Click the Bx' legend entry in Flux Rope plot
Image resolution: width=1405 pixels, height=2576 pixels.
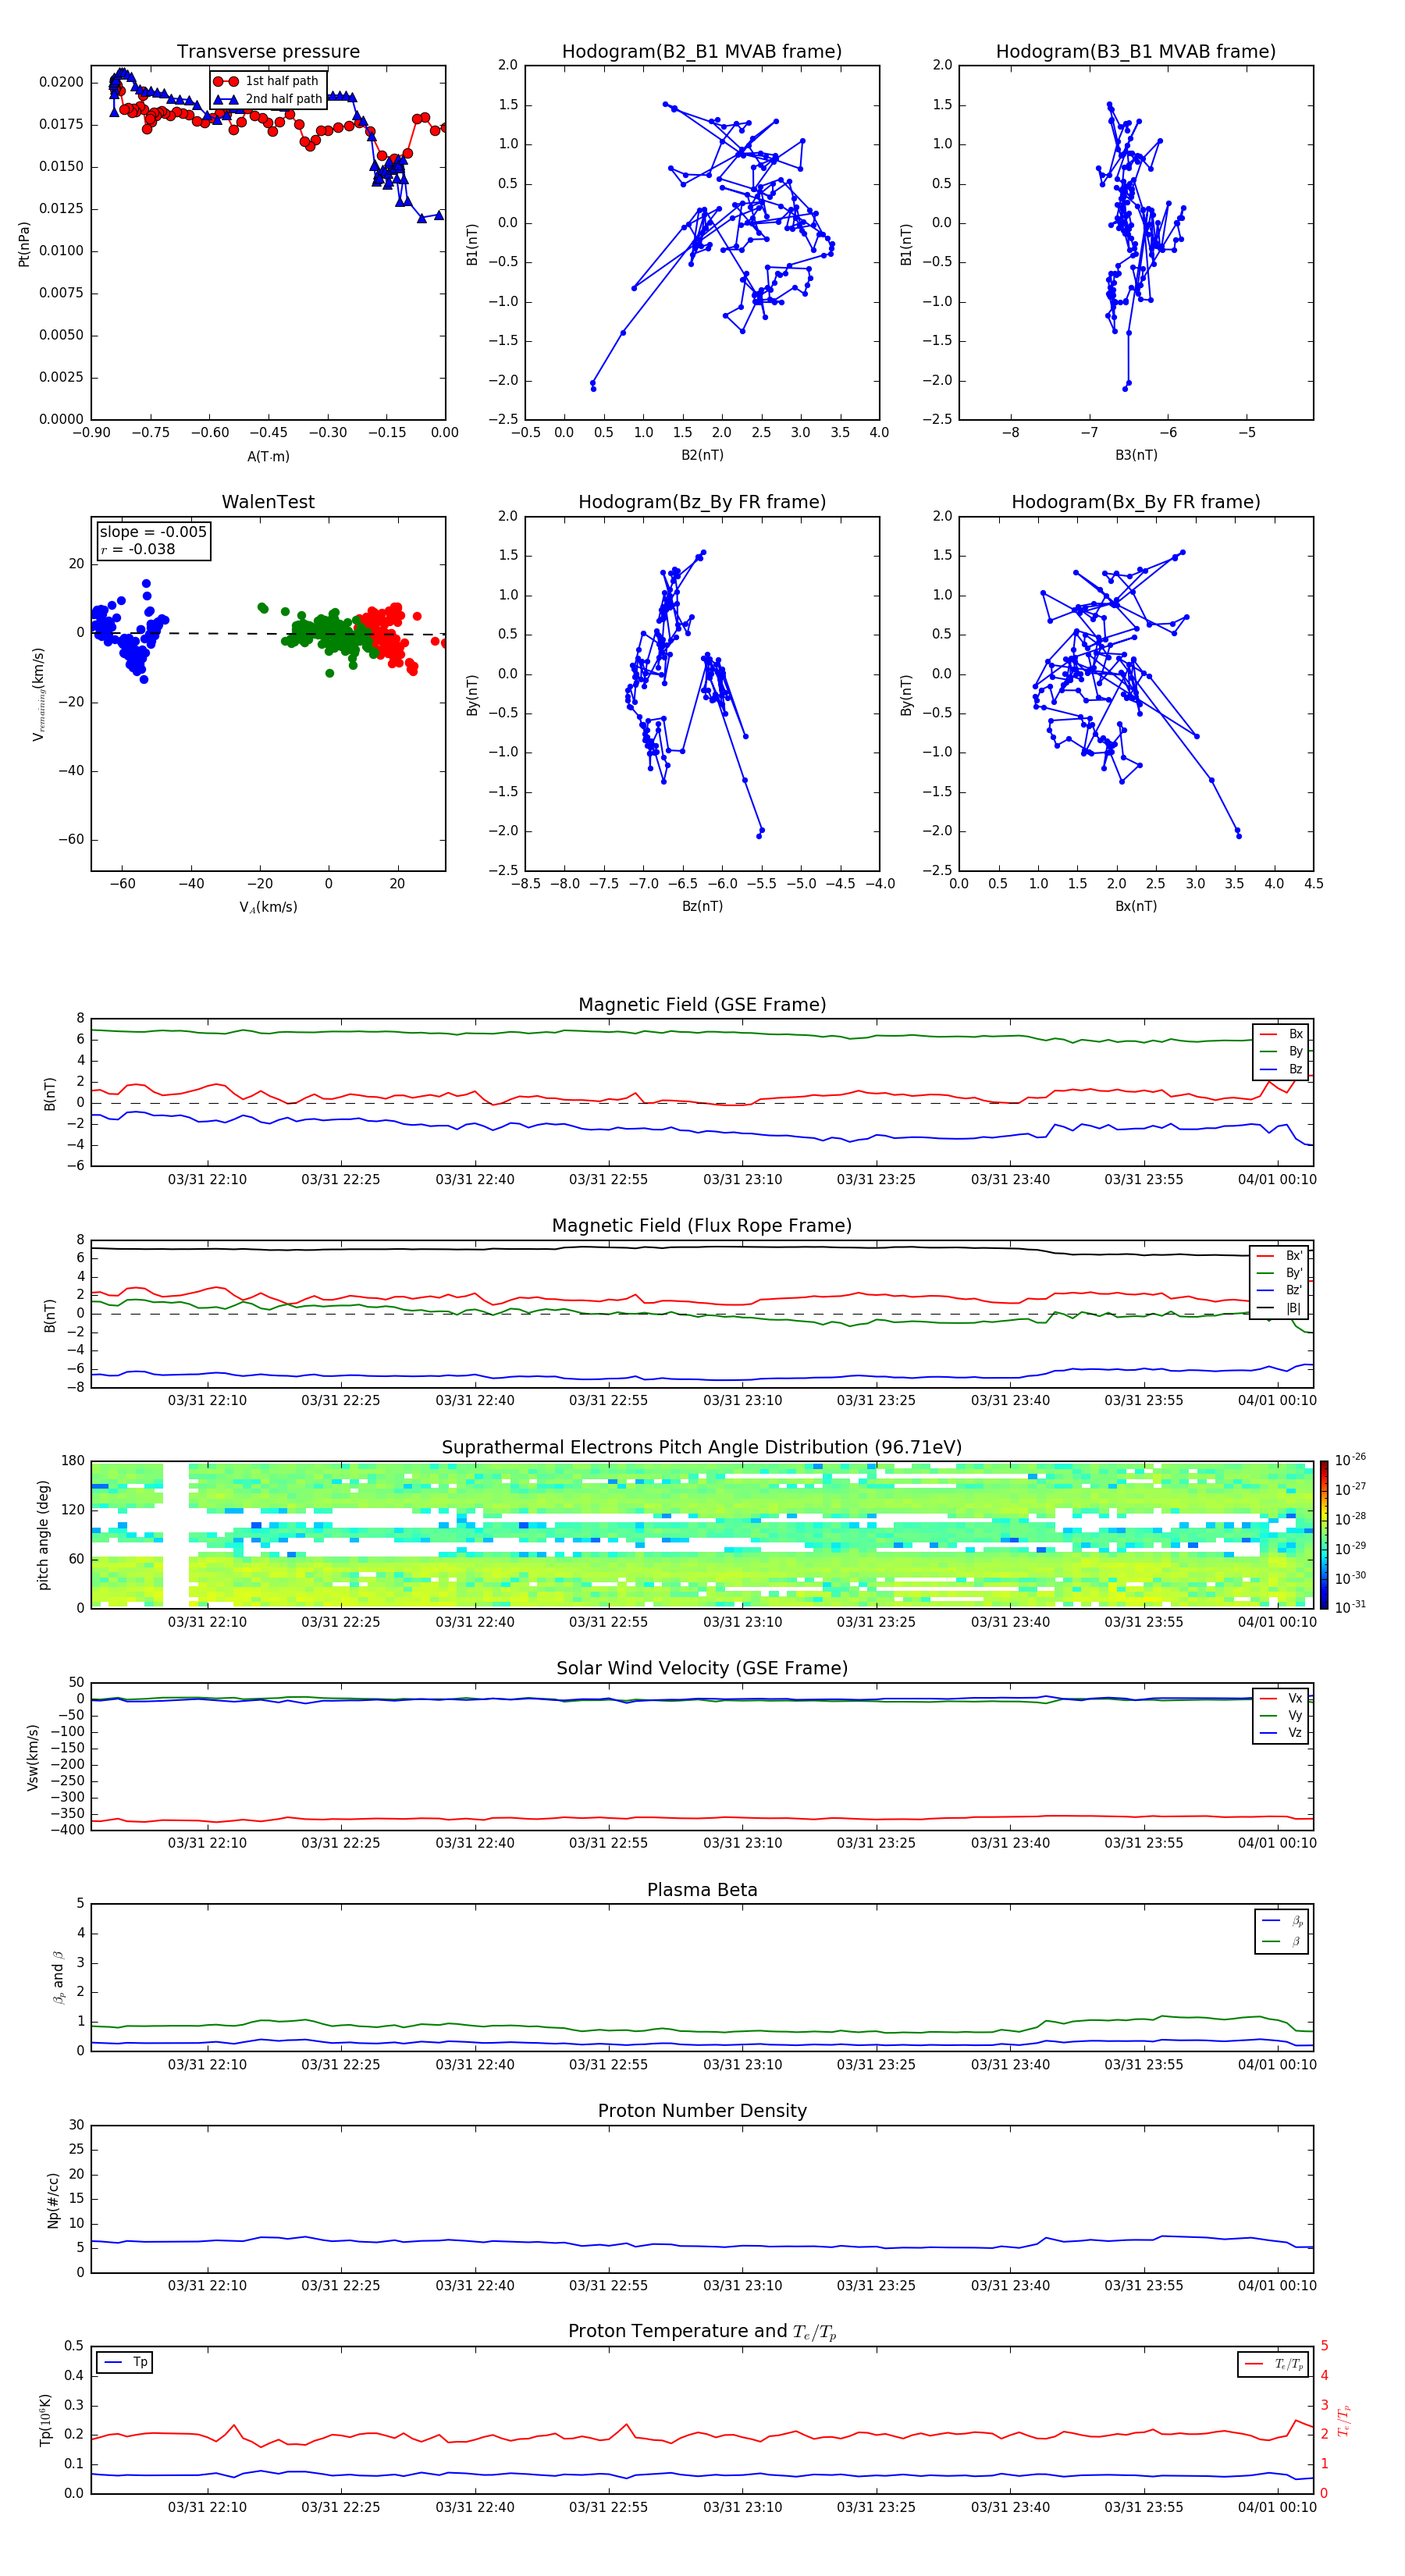1280,1256
